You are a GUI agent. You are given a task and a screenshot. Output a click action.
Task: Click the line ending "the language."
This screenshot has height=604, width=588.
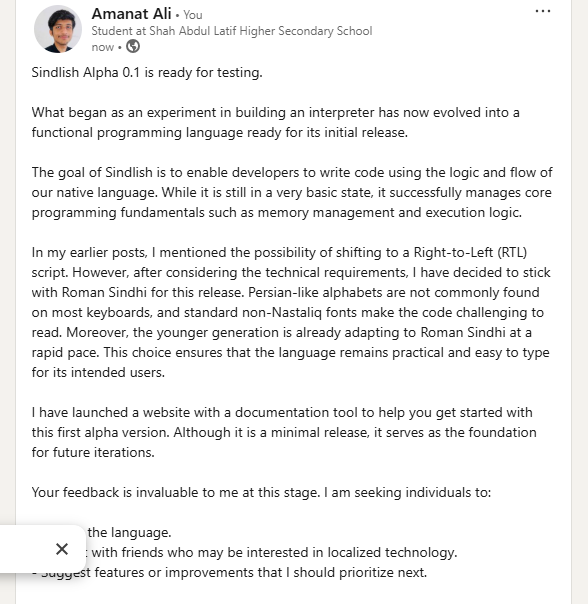point(129,532)
